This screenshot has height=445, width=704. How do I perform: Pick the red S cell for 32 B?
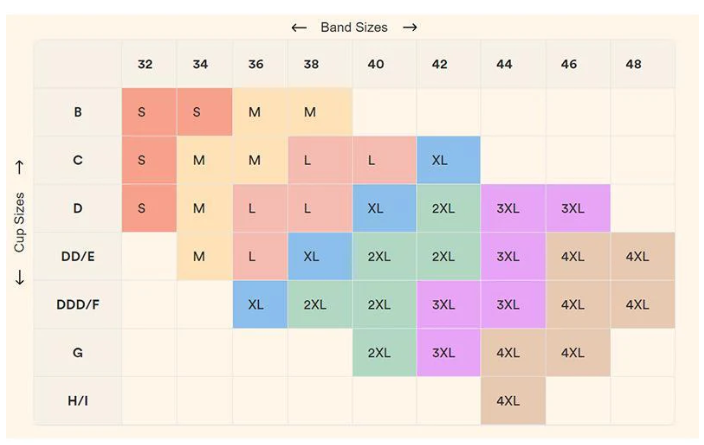142,112
